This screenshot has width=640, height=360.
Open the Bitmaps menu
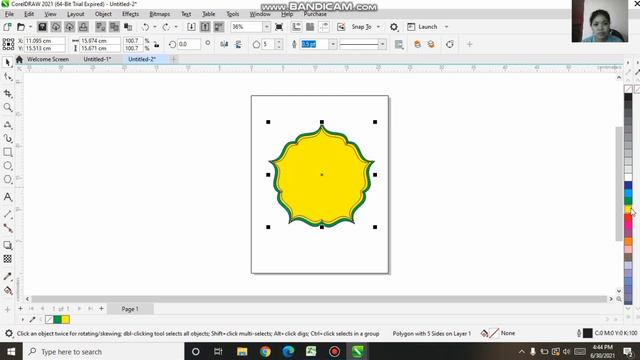[x=160, y=14]
